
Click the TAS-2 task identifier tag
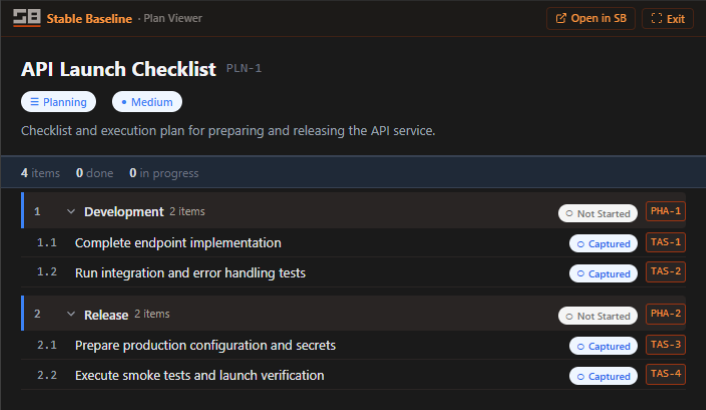pyautogui.click(x=666, y=271)
